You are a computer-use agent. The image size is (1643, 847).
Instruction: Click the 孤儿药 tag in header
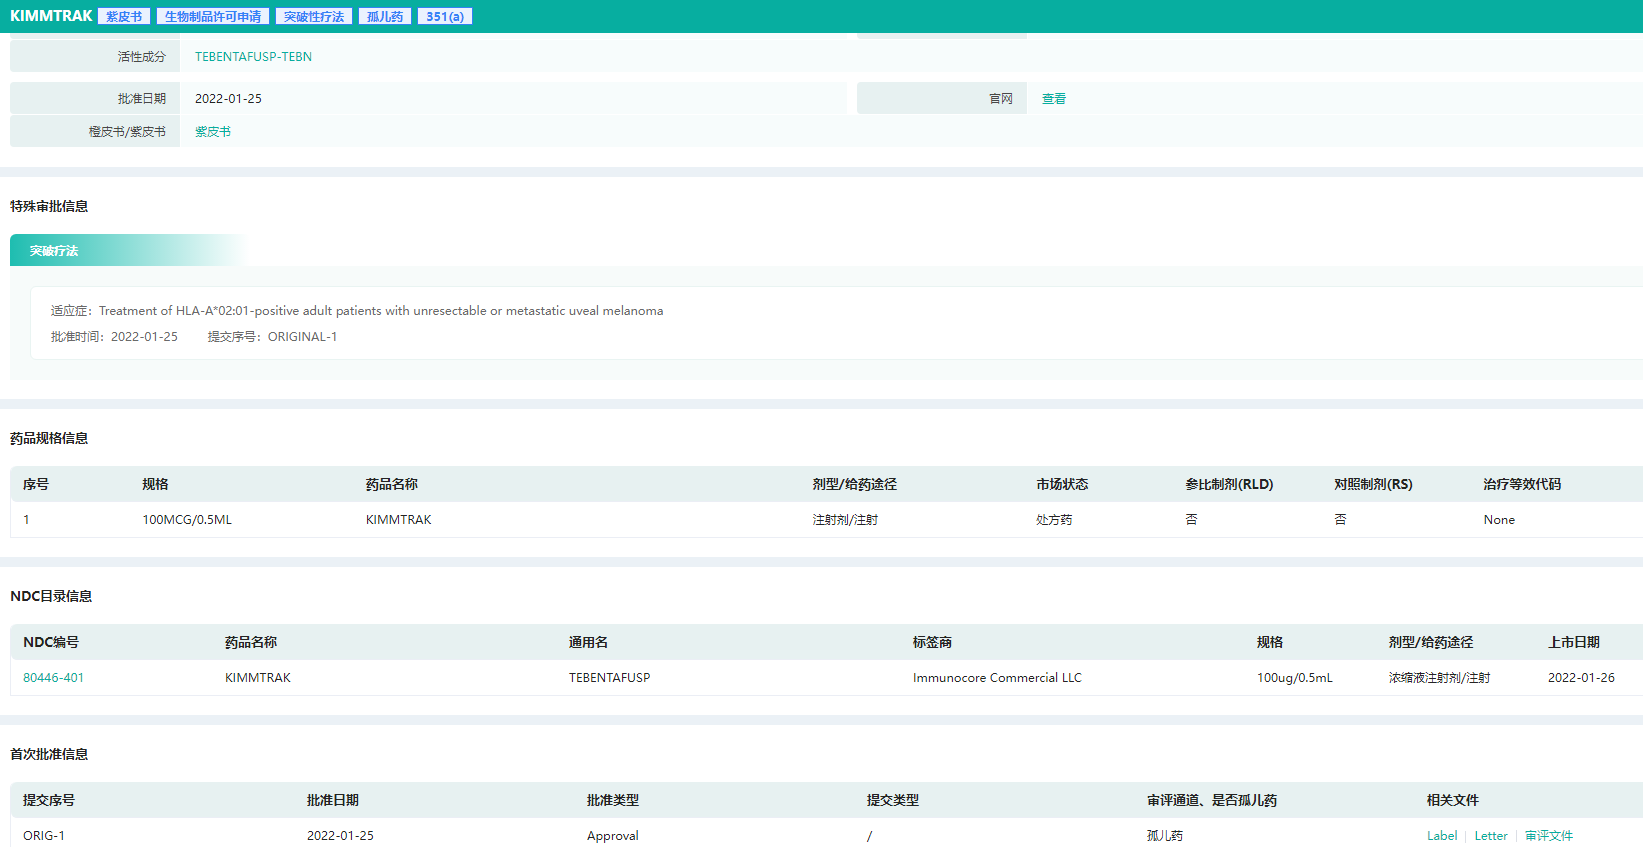point(385,17)
